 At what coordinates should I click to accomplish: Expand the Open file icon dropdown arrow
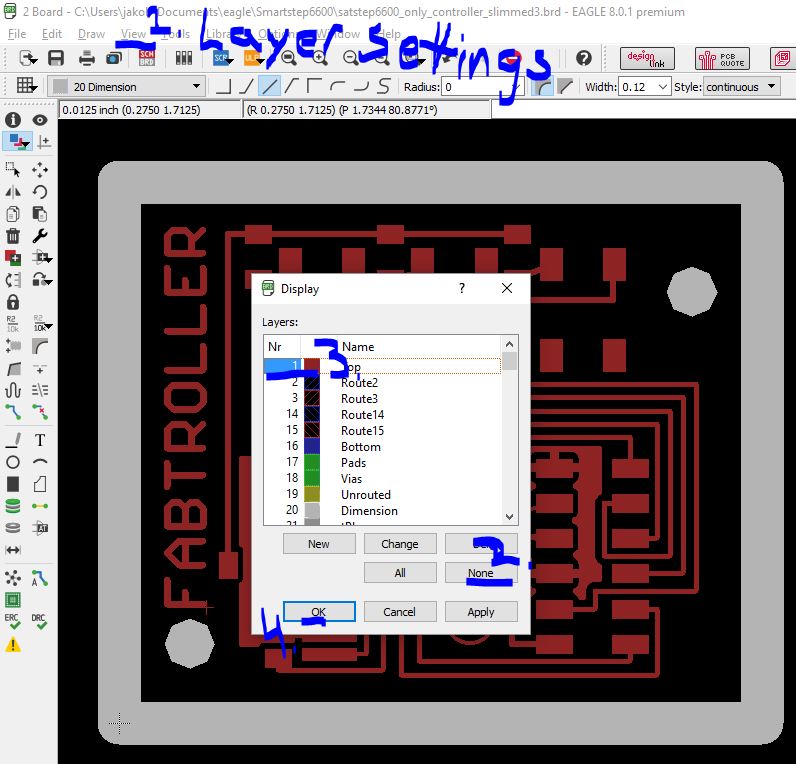tap(34, 61)
